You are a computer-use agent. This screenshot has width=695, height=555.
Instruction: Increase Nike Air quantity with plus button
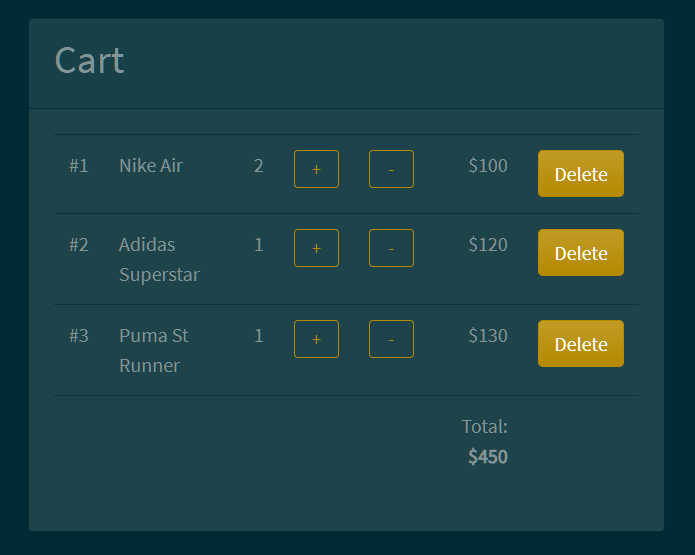[x=316, y=169]
